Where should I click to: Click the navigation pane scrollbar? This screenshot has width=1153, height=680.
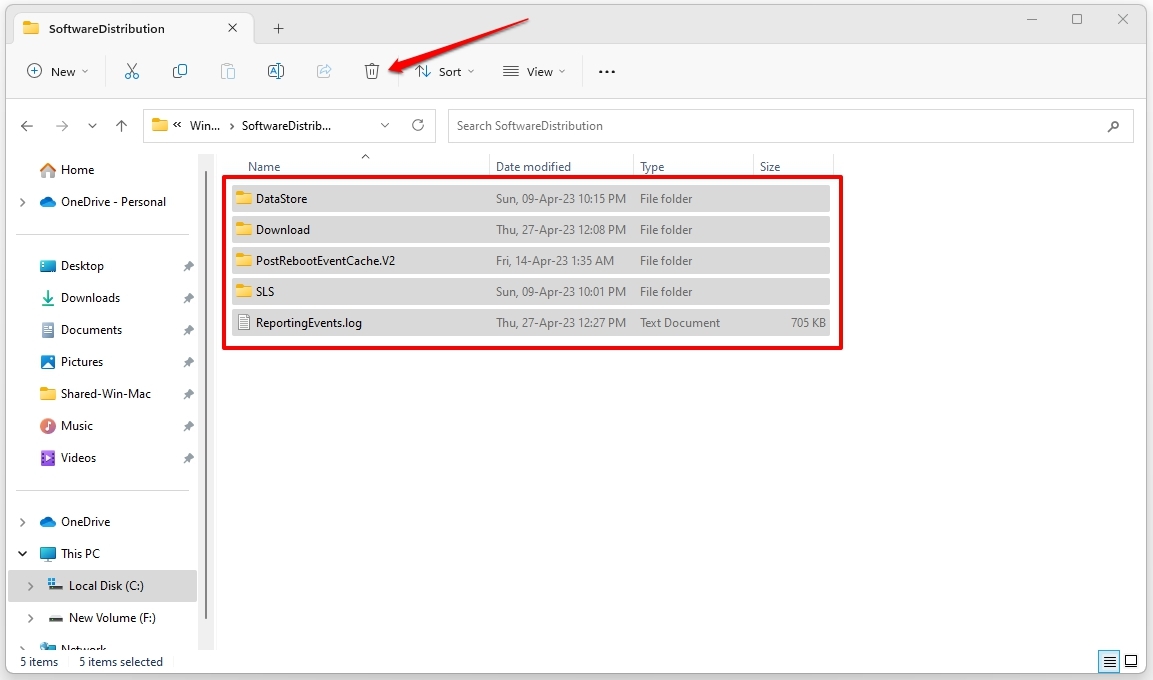click(x=206, y=396)
